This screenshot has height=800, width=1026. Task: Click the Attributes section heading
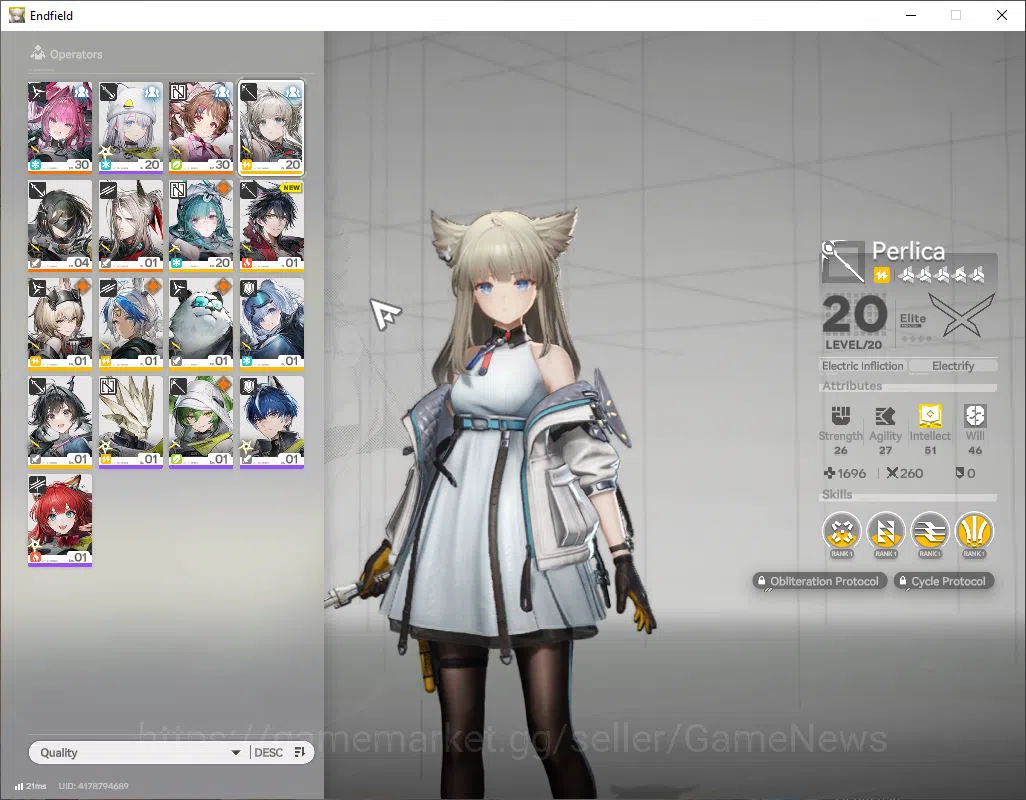(x=852, y=386)
